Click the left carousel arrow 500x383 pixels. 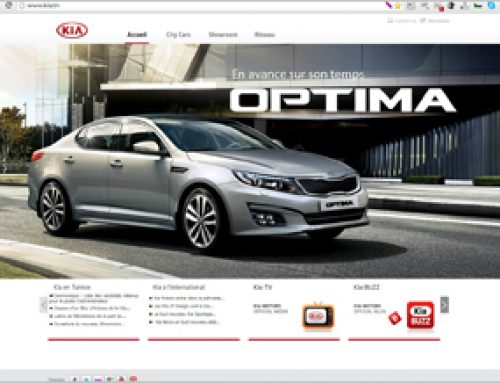click(x=43, y=305)
